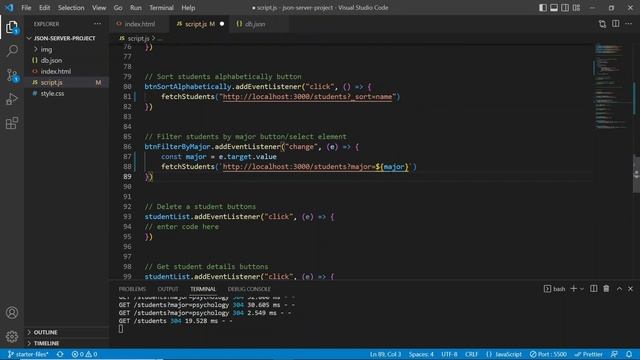Maximize the panel with the up chevron
This screenshot has width=640, height=360.
tap(619, 289)
